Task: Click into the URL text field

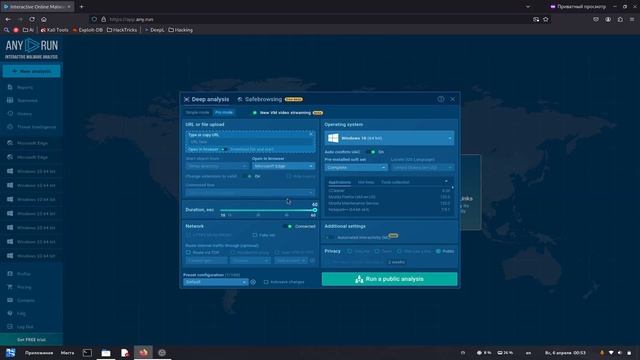Action: [250, 142]
